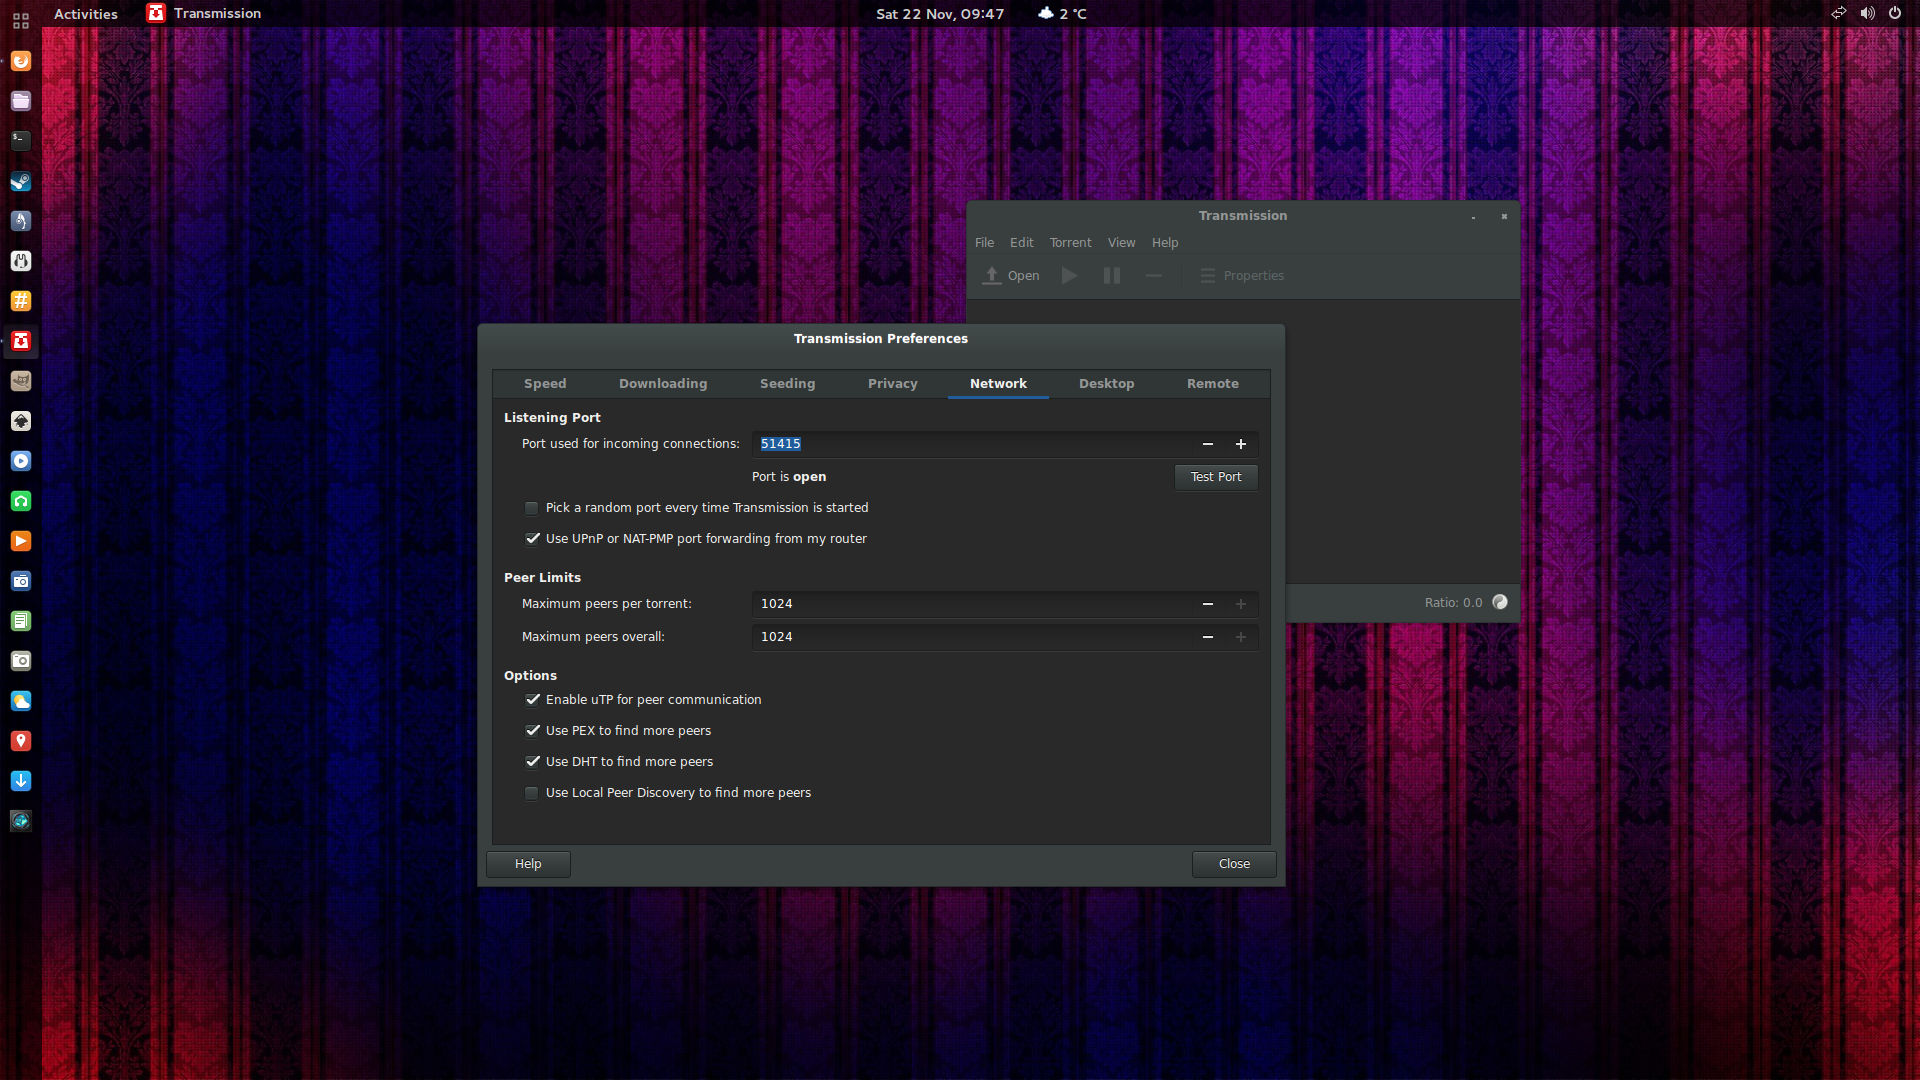Close the Transmission Preferences dialog
Screen dimensions: 1920x1080
(1233, 864)
